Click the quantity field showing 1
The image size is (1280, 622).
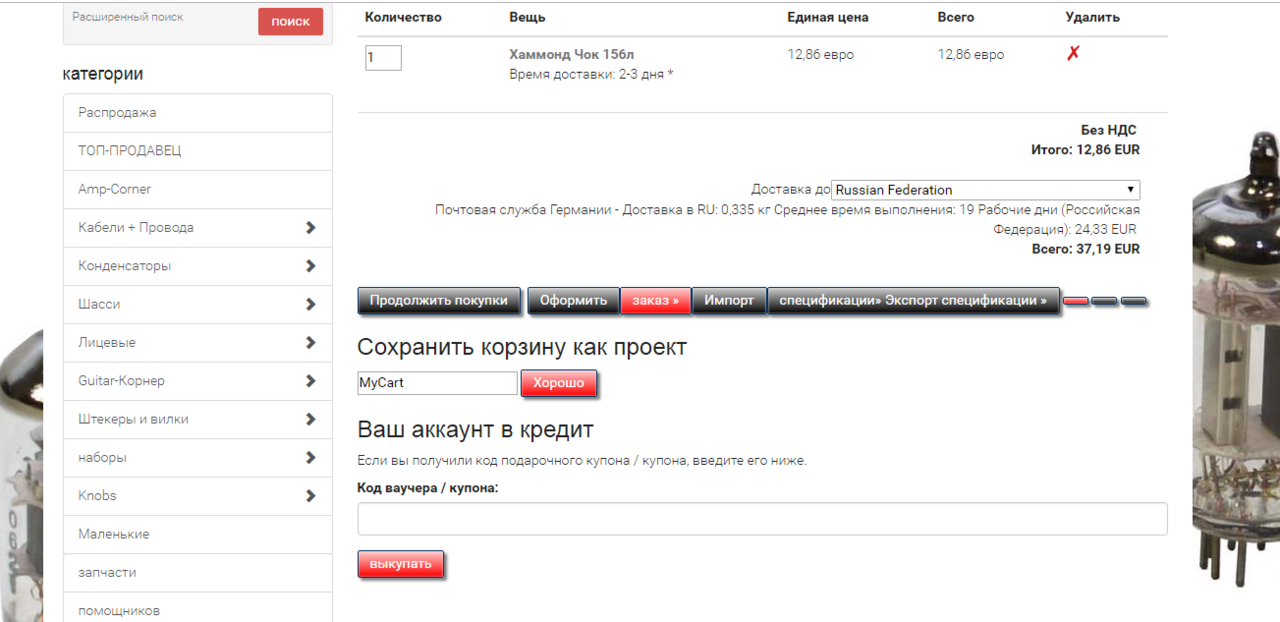(383, 58)
